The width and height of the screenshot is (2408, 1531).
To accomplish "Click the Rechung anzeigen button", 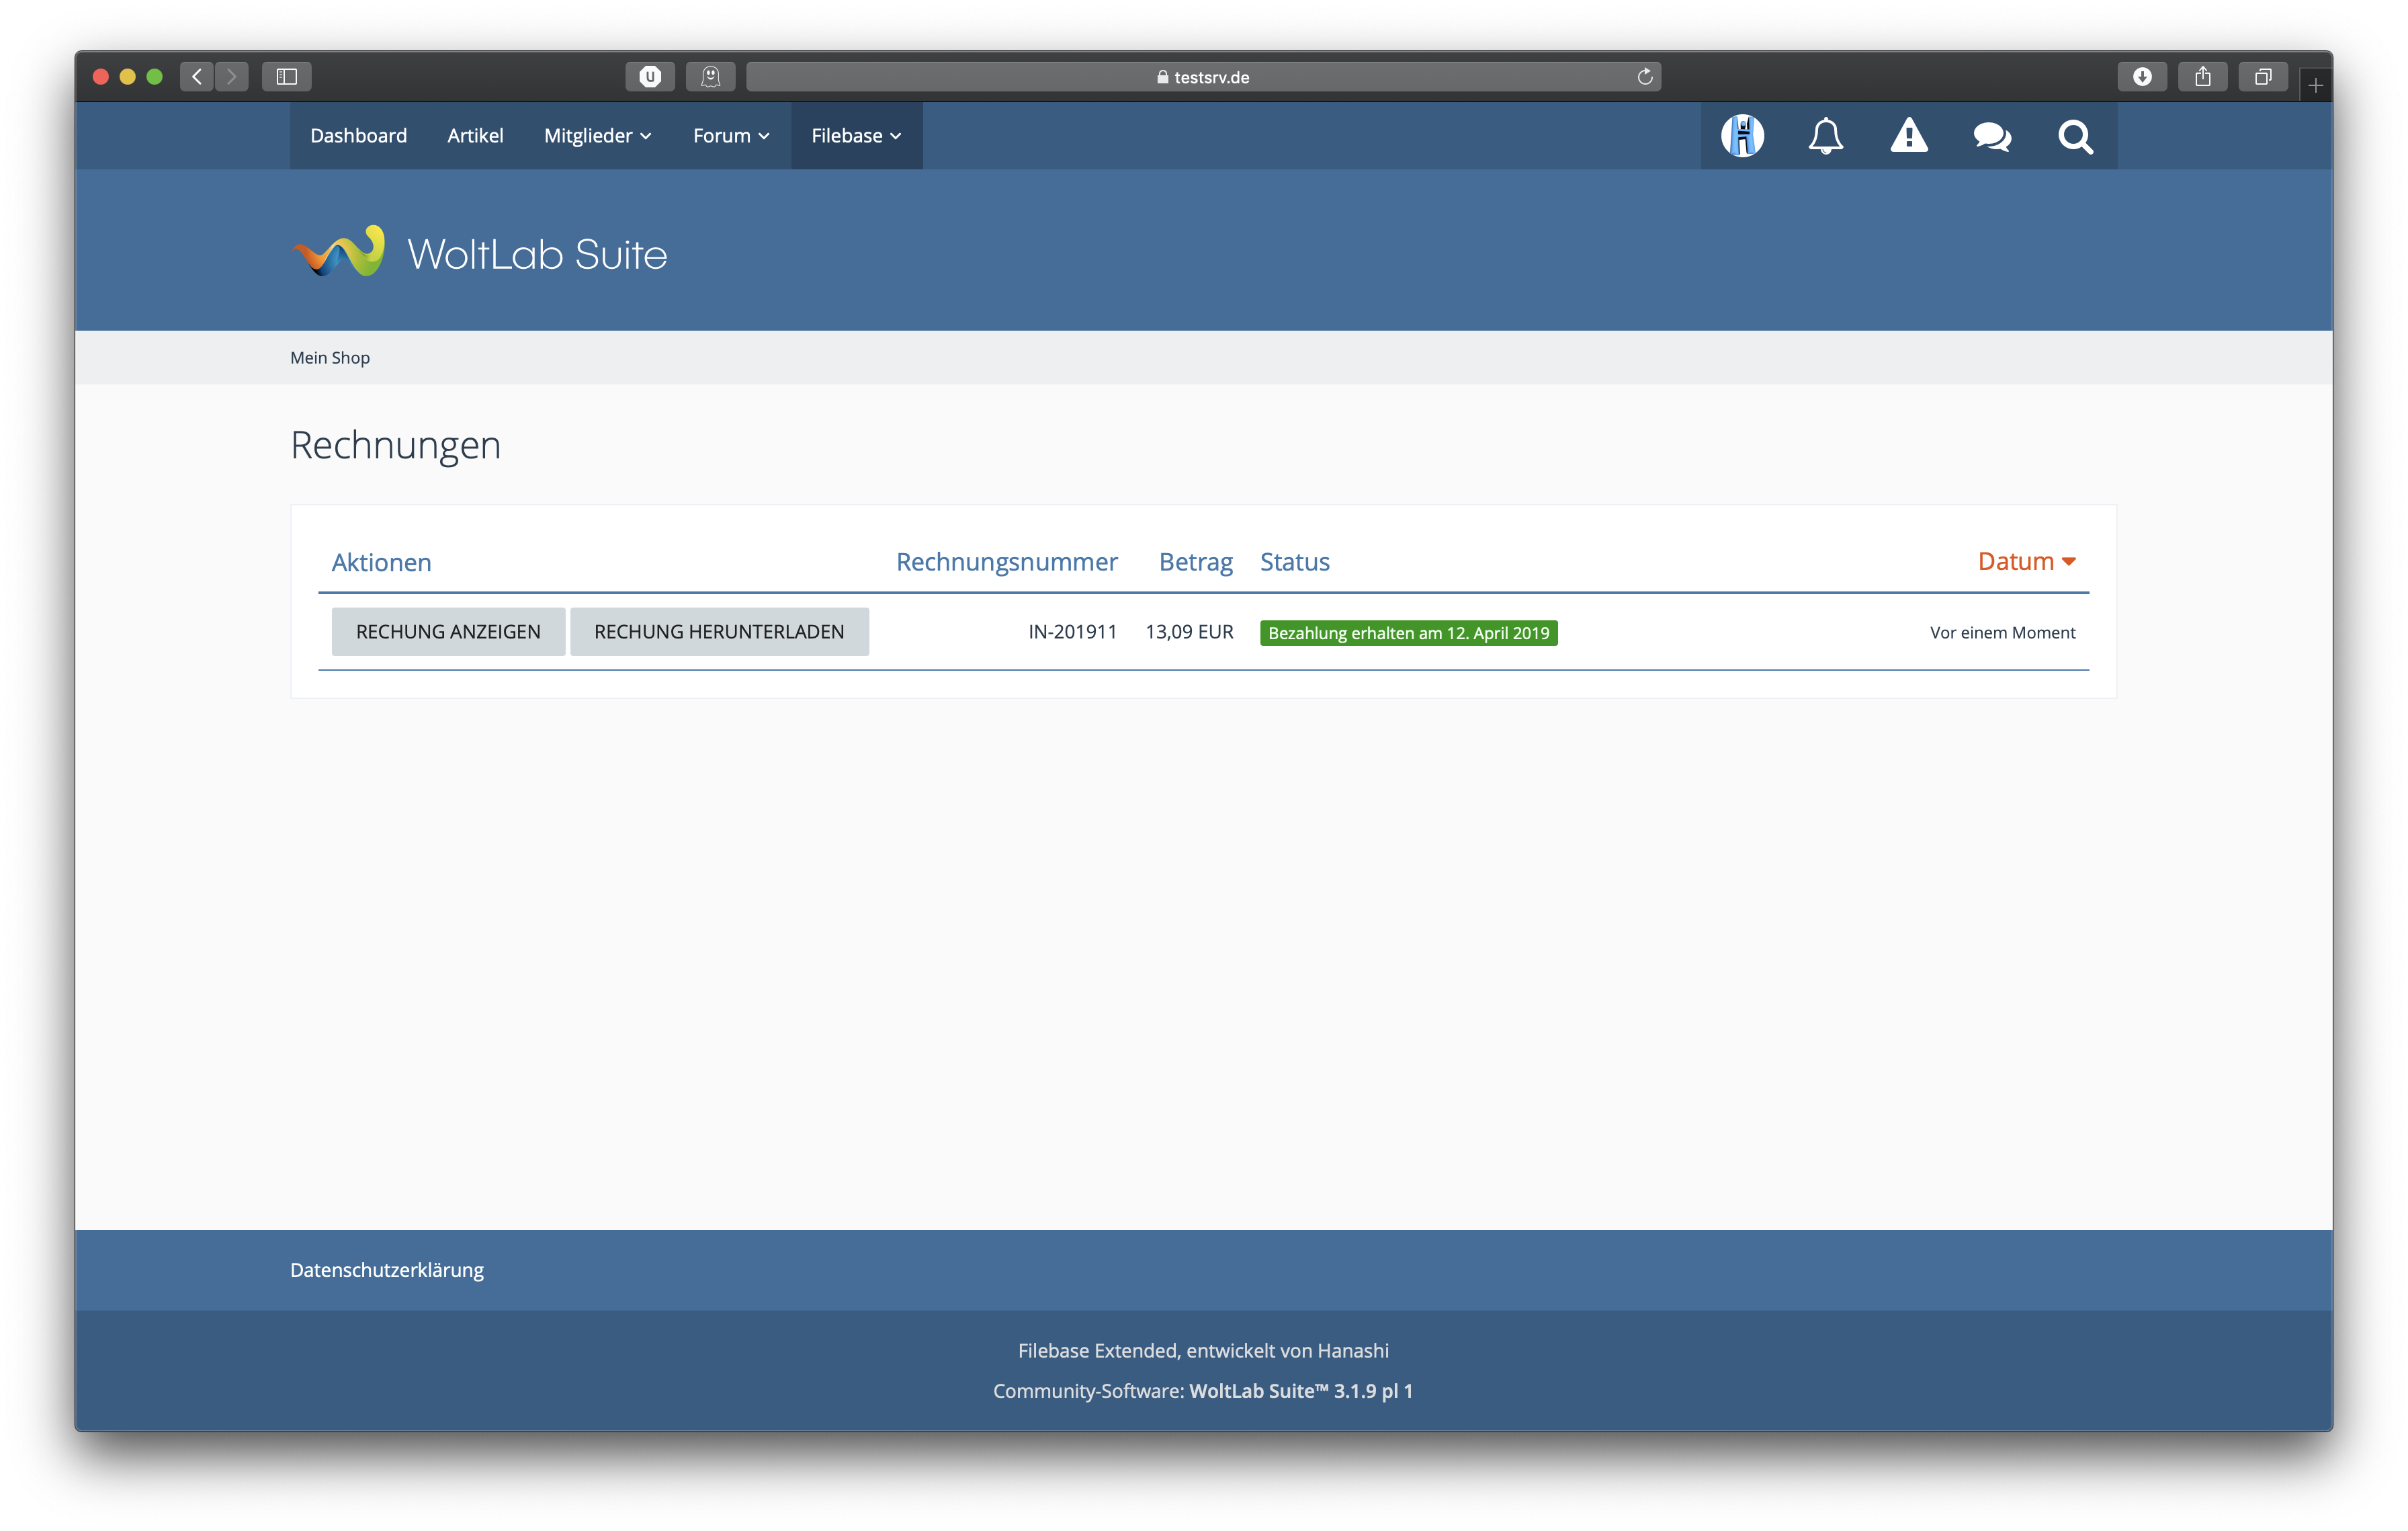I will click(x=448, y=632).
